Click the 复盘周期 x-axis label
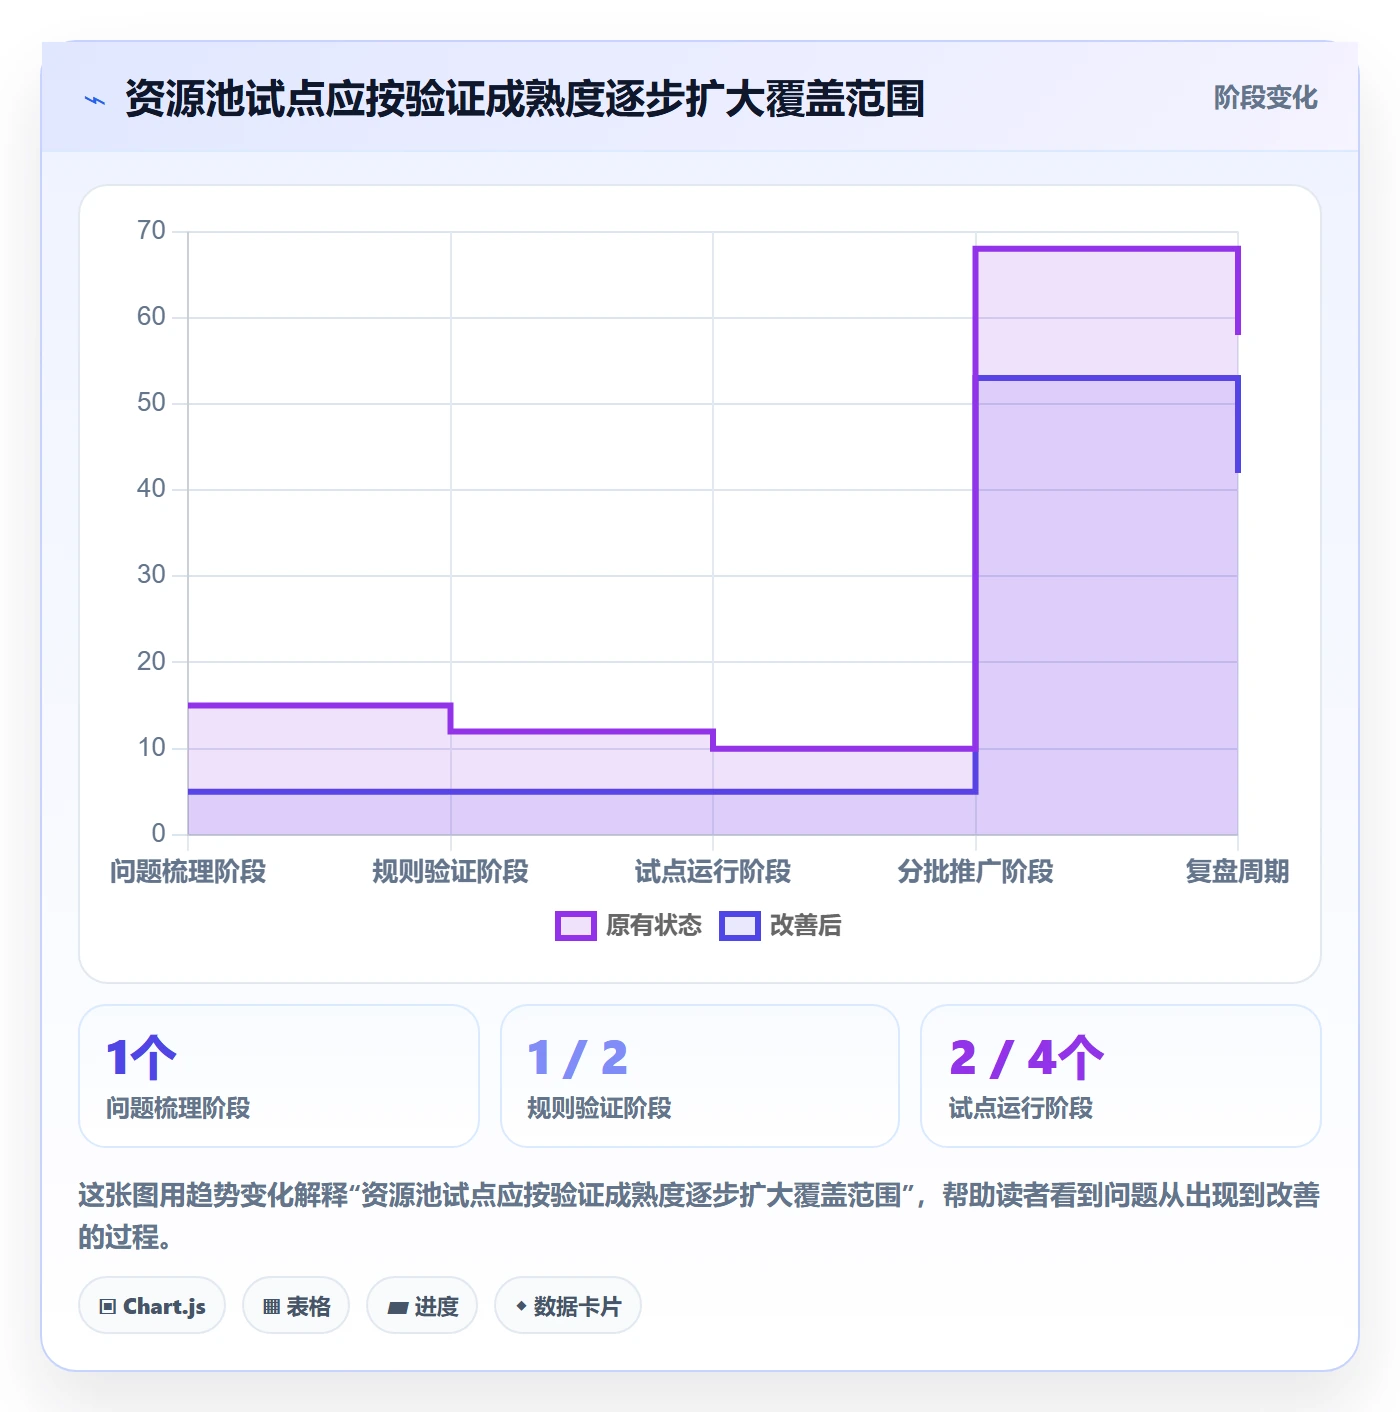1400x1412 pixels. pyautogui.click(x=1238, y=872)
